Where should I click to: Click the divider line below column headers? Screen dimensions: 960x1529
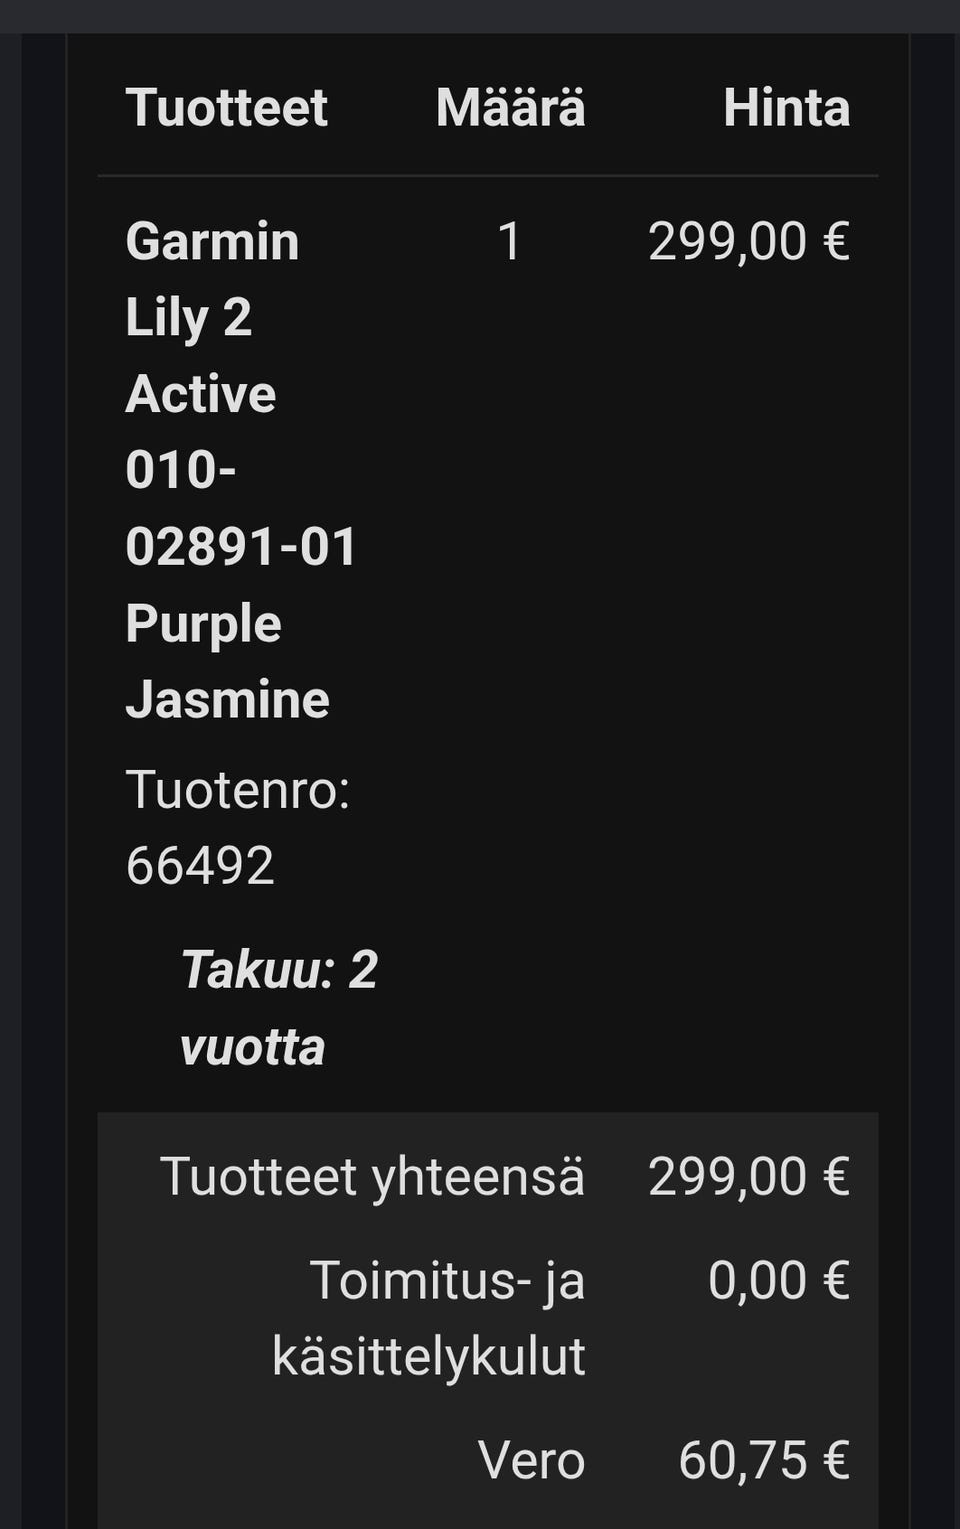click(488, 176)
